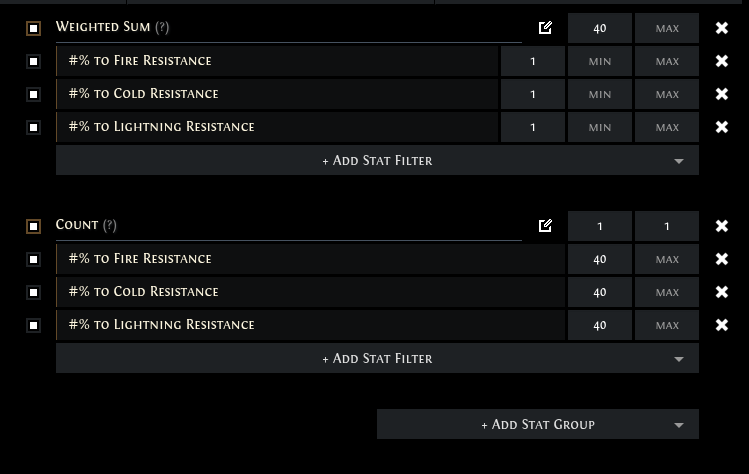The image size is (749, 474).
Task: Expand the Add Stat Group dropdown
Action: [x=538, y=424]
